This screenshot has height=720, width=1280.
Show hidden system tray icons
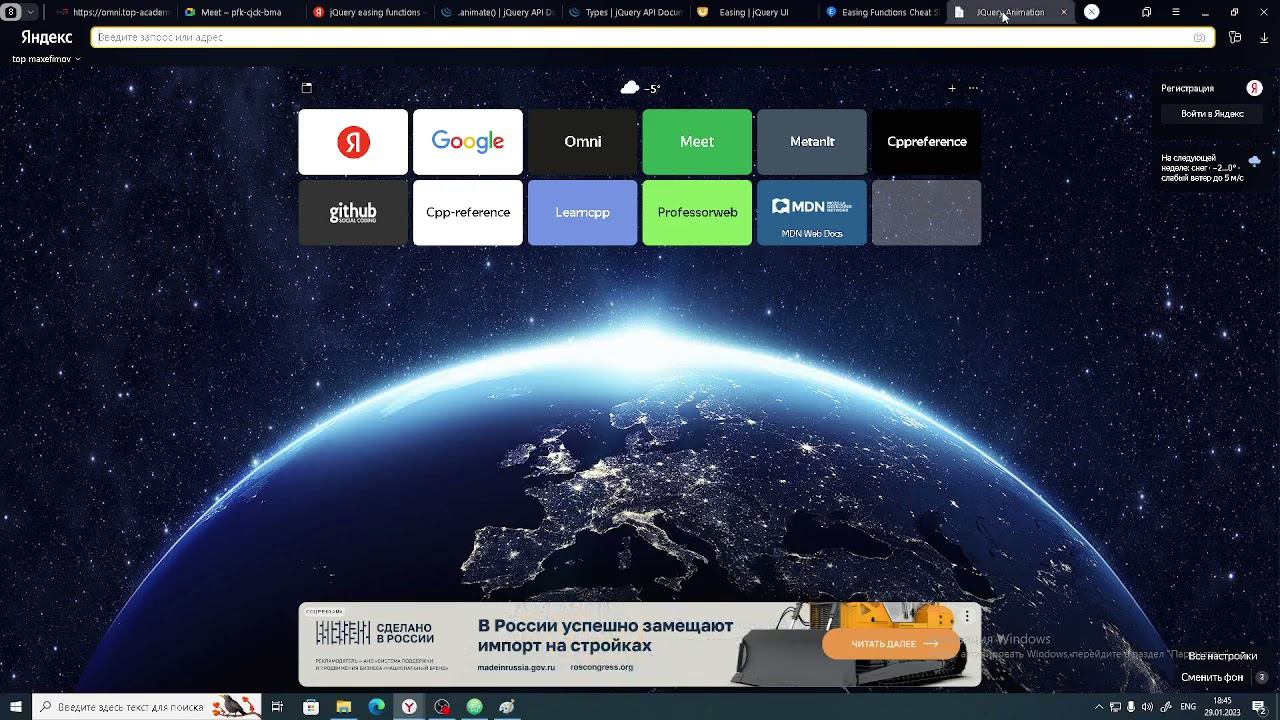(x=1099, y=707)
